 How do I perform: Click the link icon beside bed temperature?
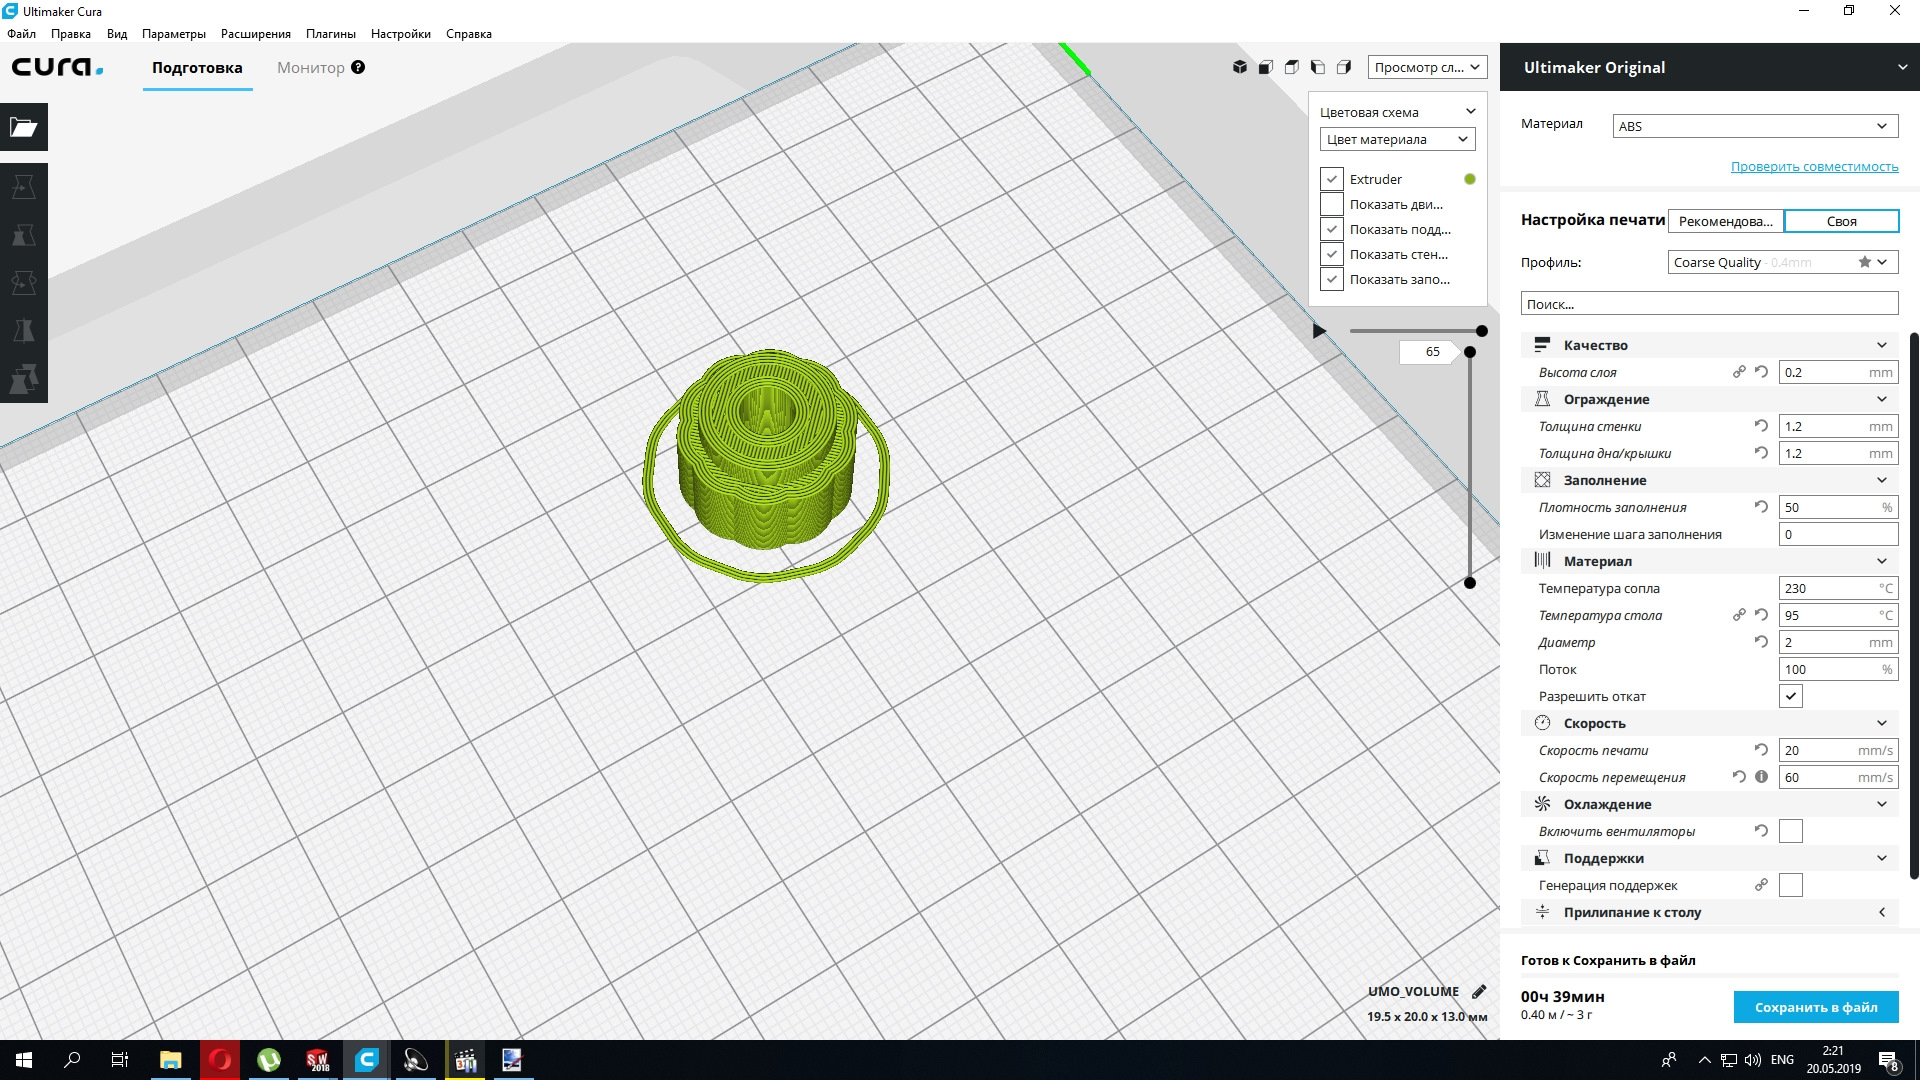pos(1739,615)
